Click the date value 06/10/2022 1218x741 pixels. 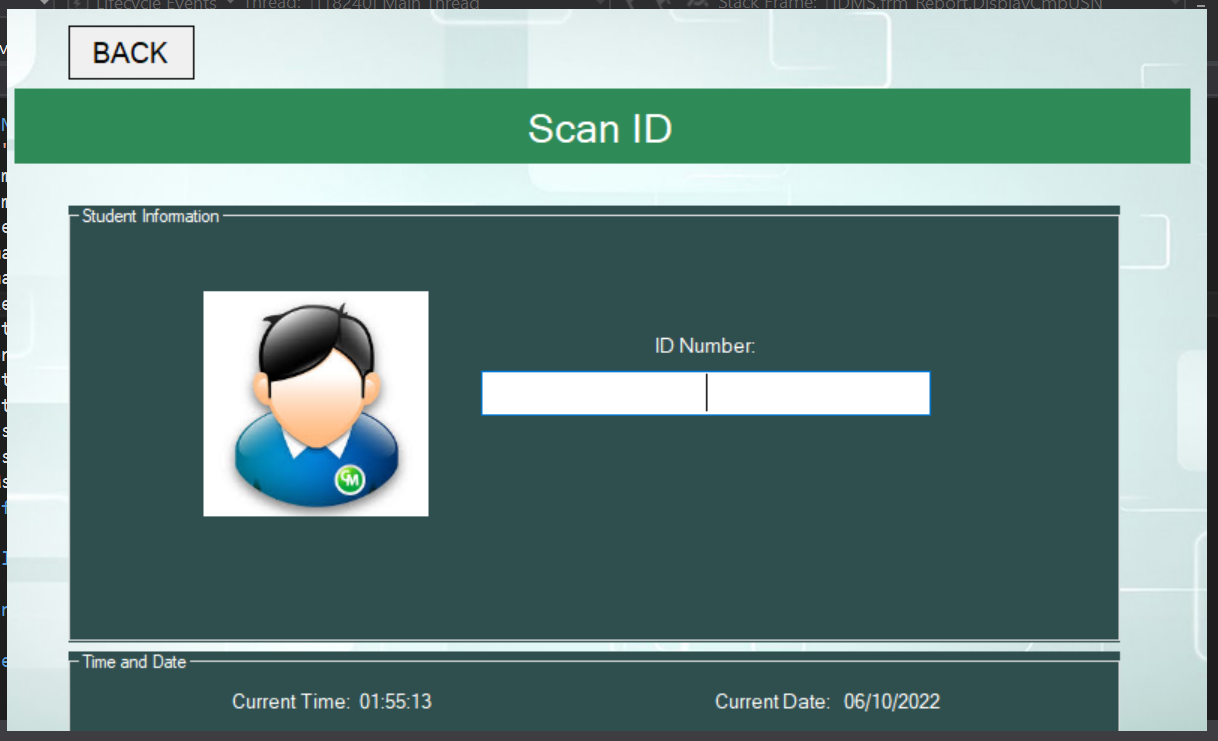[x=892, y=702]
